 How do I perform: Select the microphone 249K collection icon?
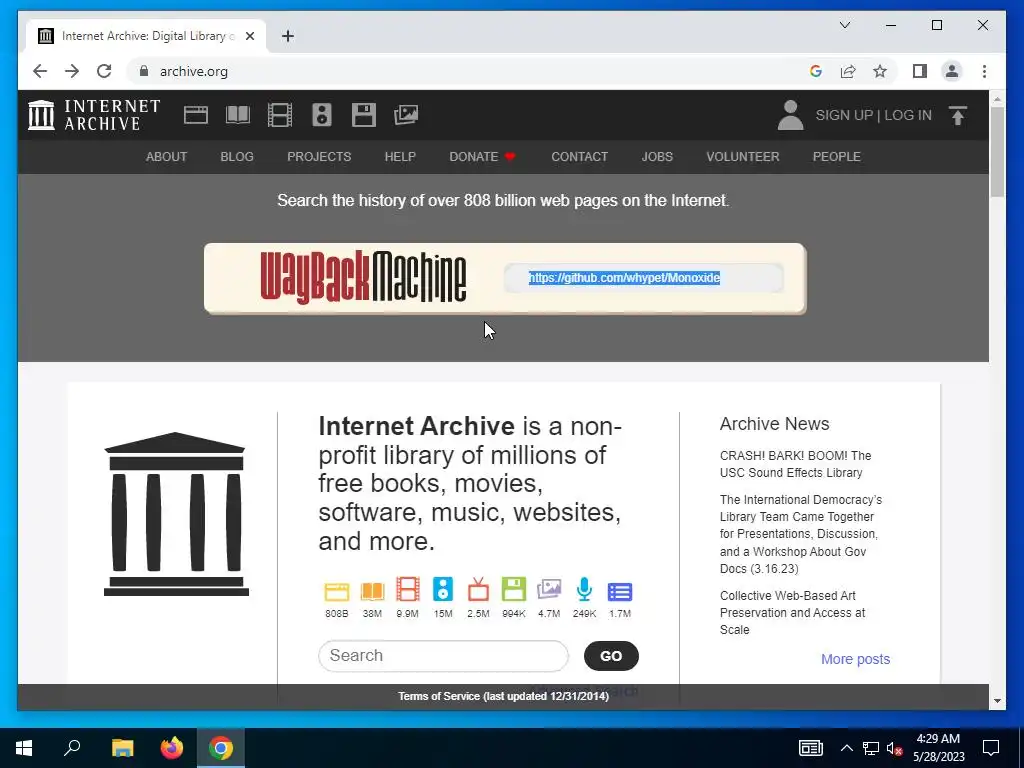coord(584,589)
